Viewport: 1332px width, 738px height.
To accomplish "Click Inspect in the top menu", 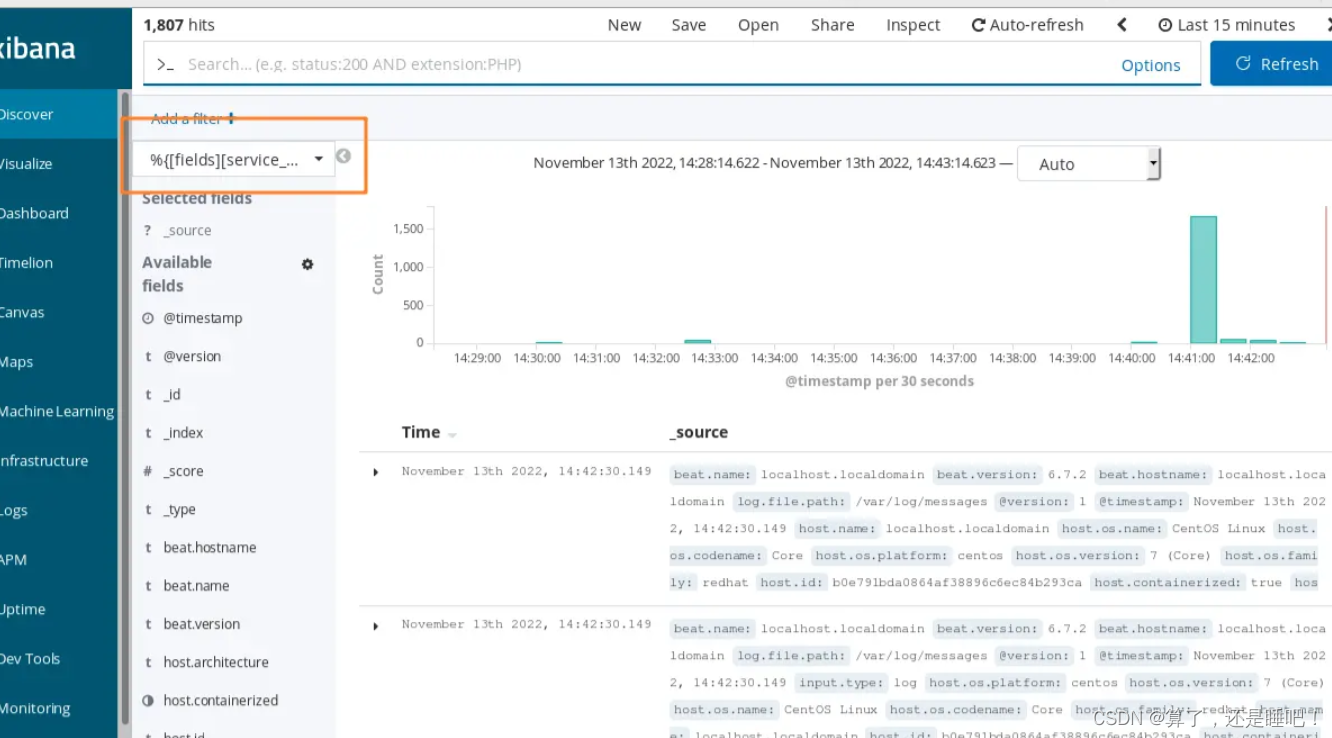I will [x=913, y=25].
